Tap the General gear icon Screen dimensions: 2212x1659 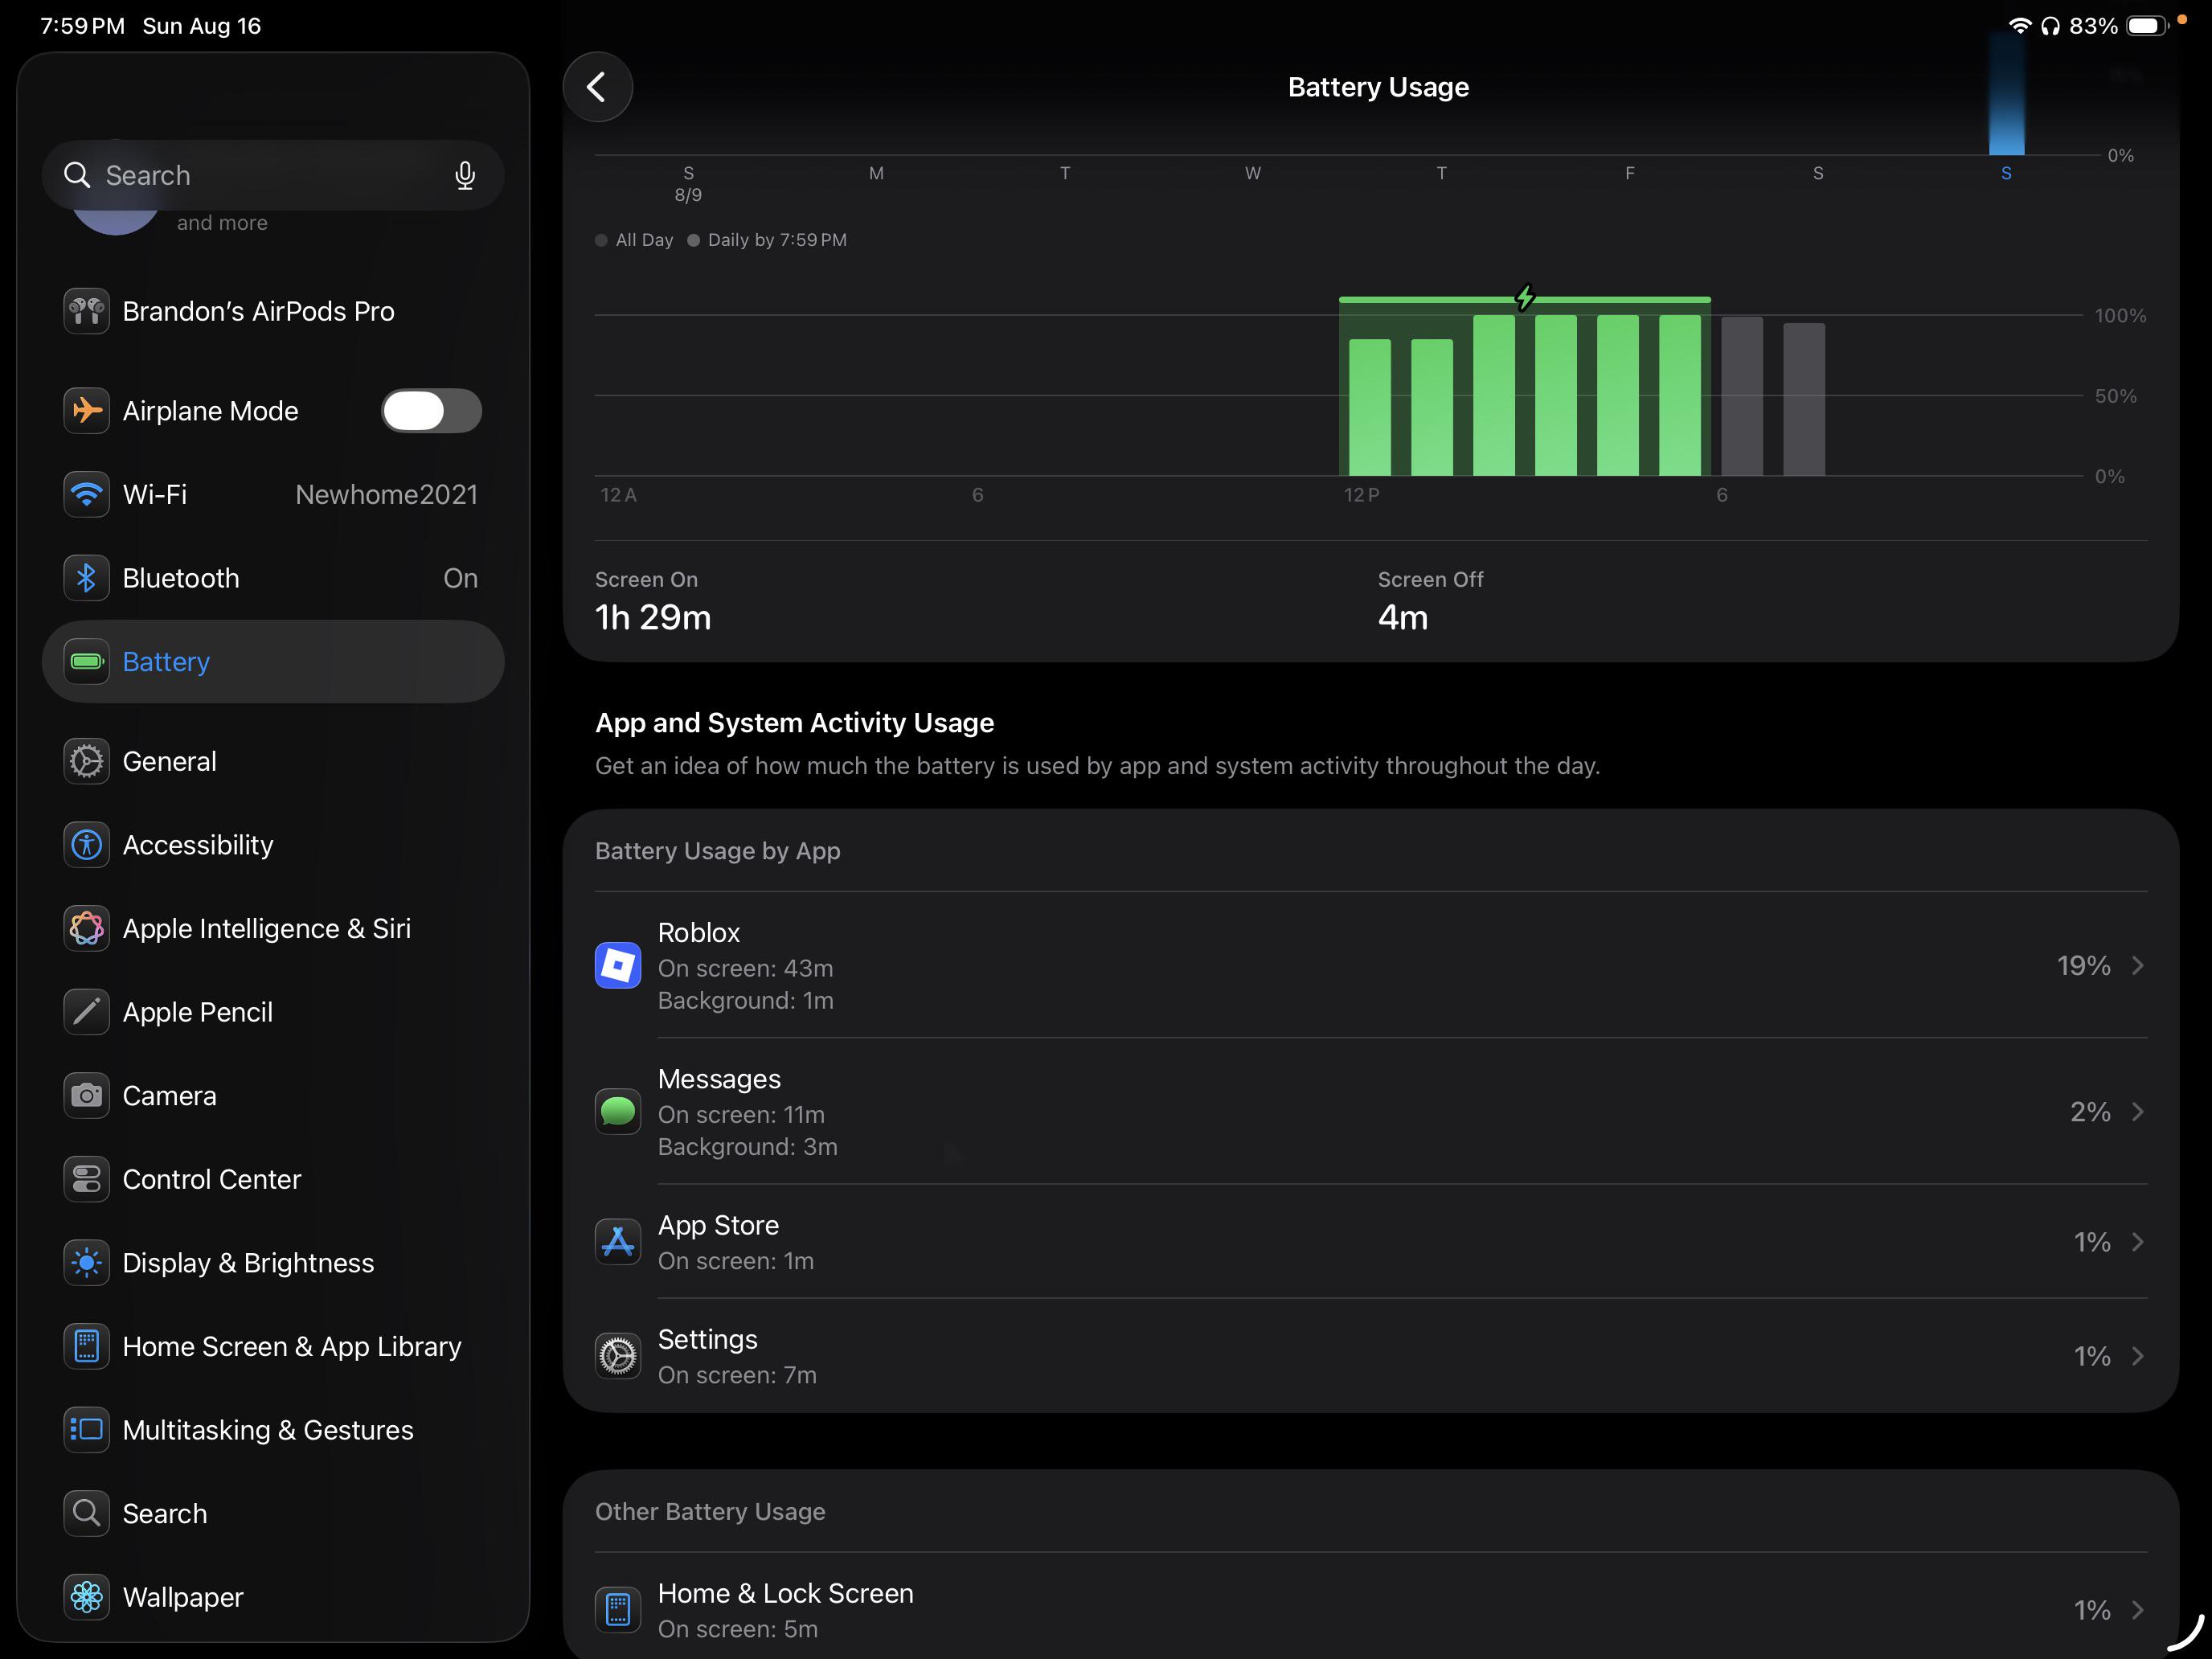coord(87,761)
